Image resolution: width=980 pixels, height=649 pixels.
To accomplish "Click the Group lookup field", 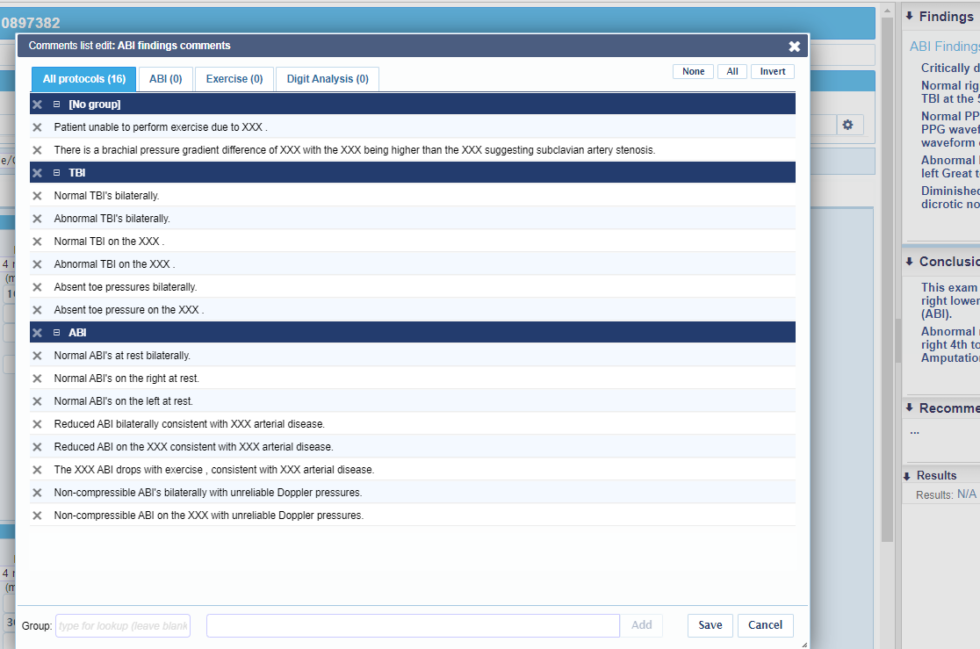I will tap(122, 625).
